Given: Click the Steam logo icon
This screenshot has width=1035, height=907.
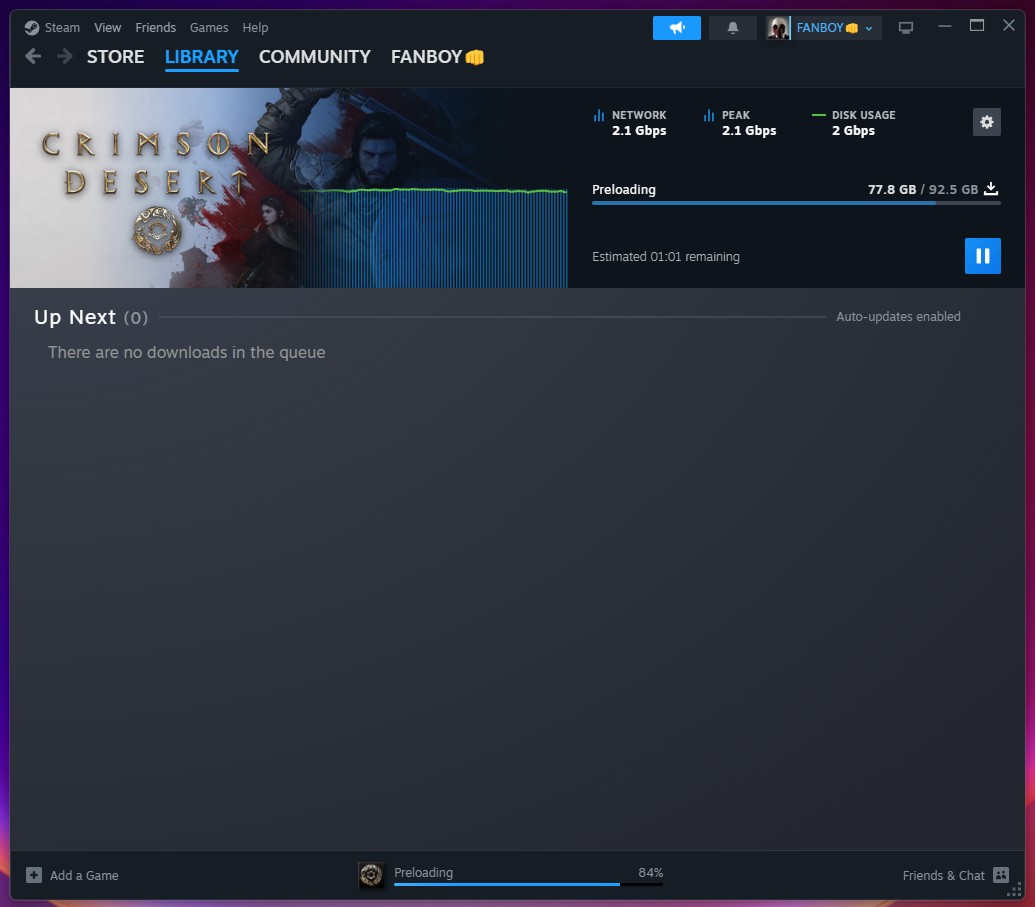Looking at the screenshot, I should [32, 28].
